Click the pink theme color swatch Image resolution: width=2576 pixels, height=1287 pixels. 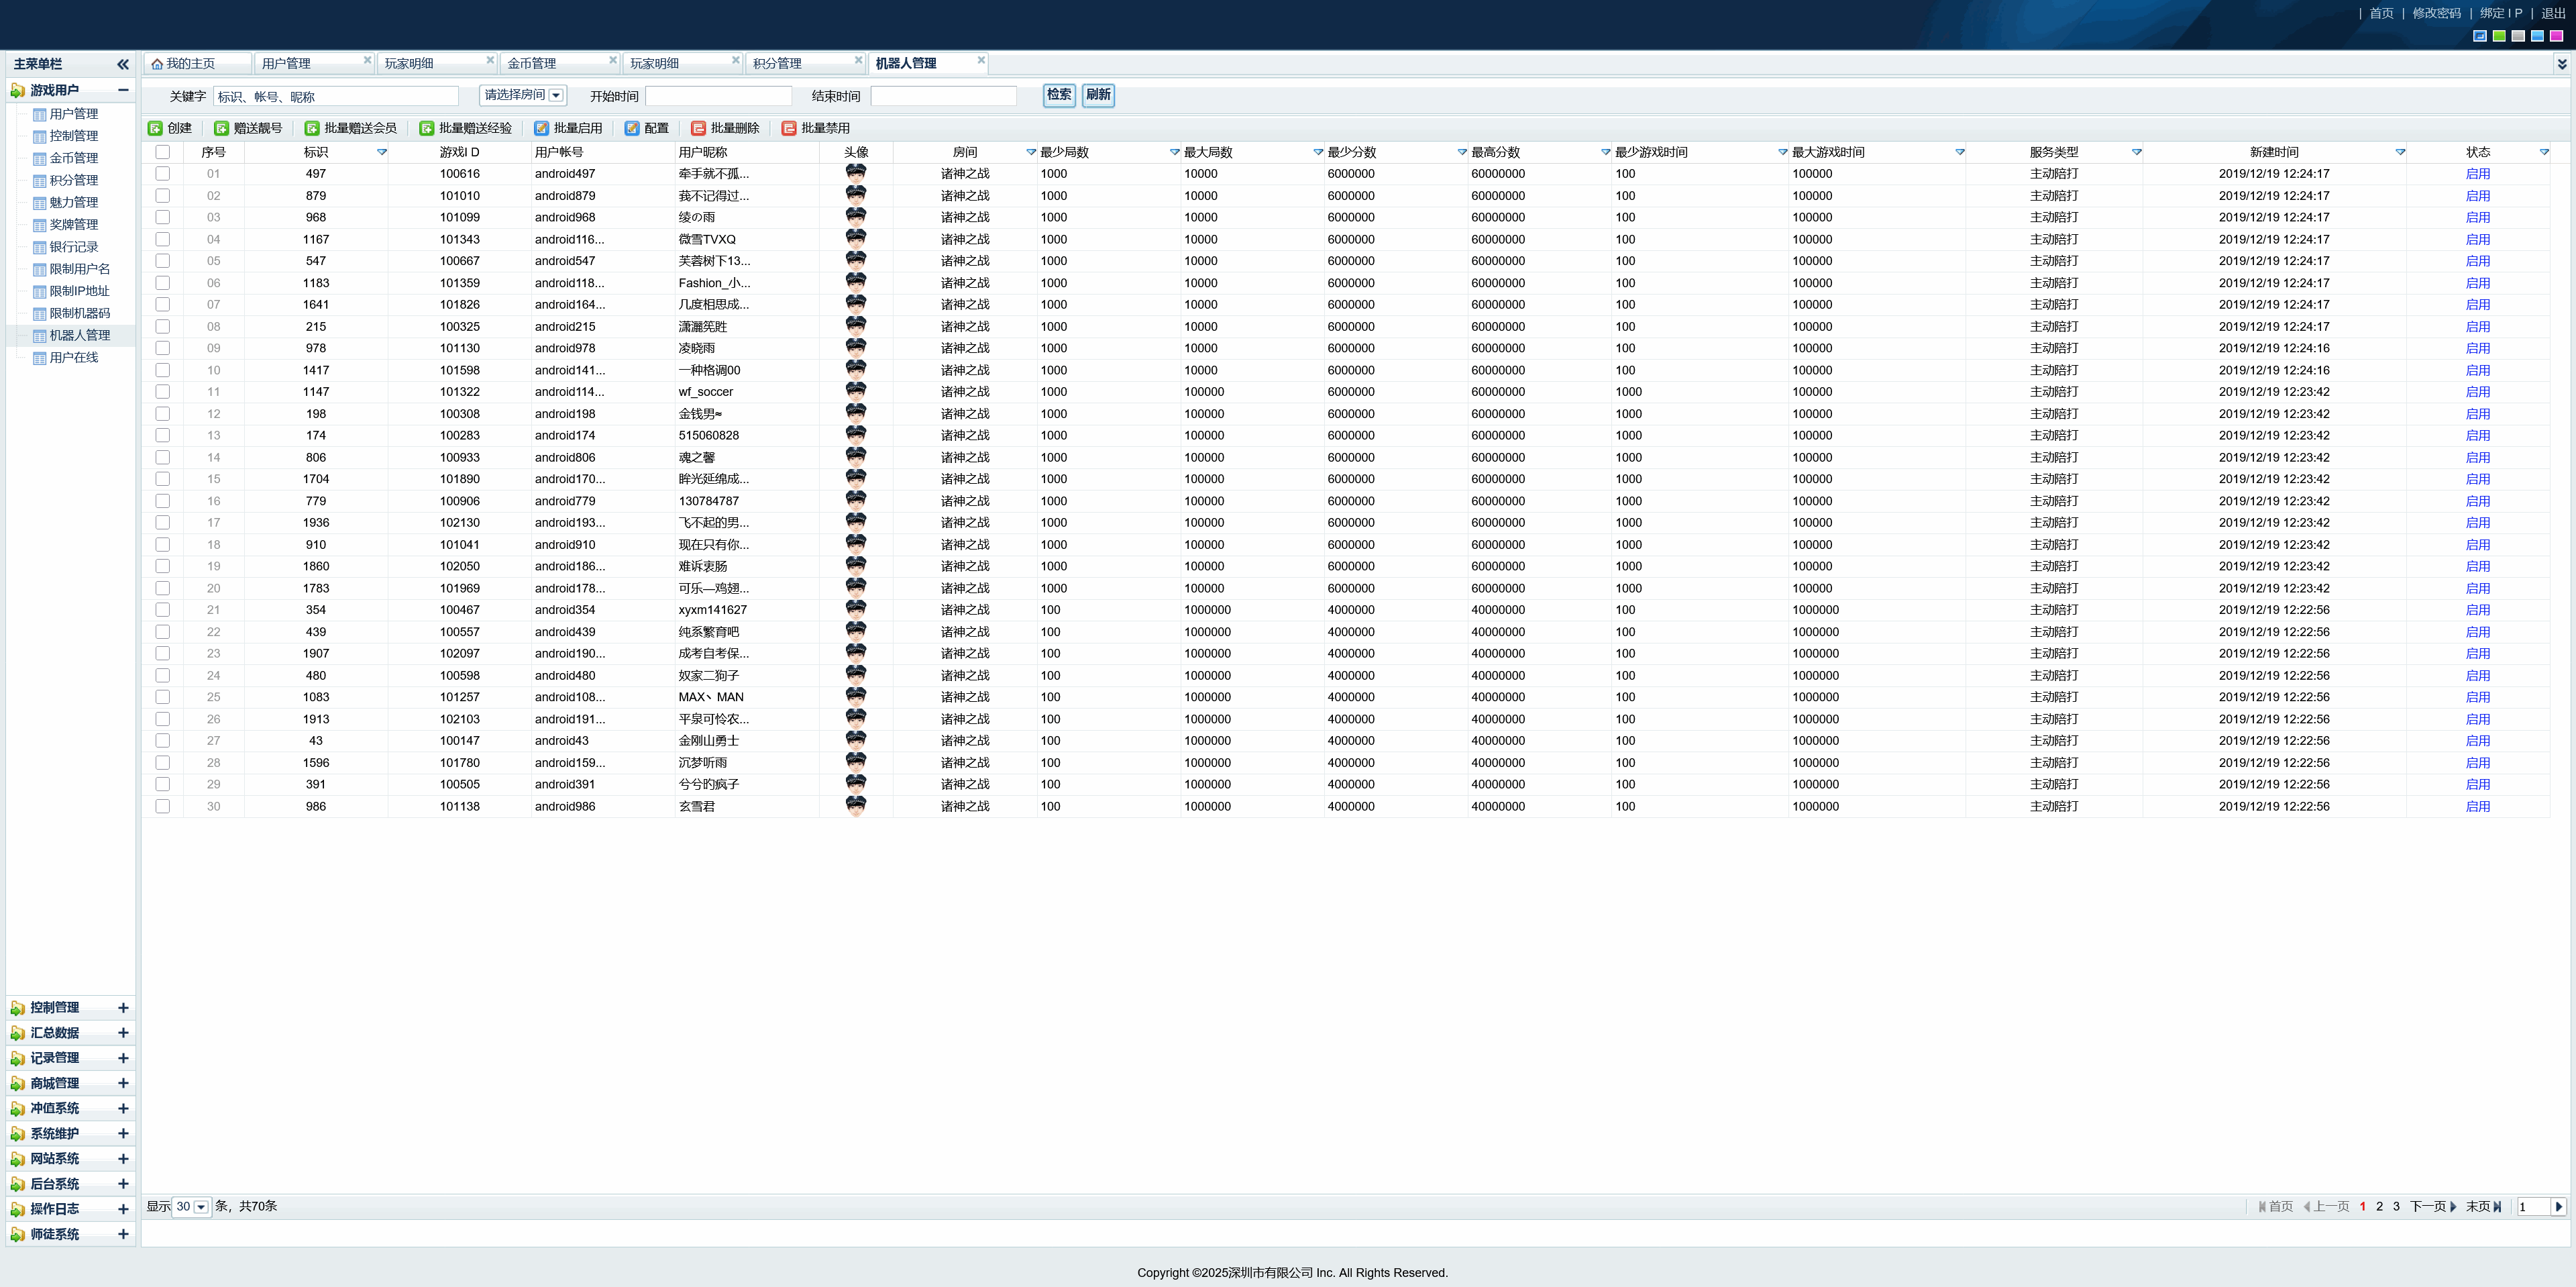point(2556,36)
